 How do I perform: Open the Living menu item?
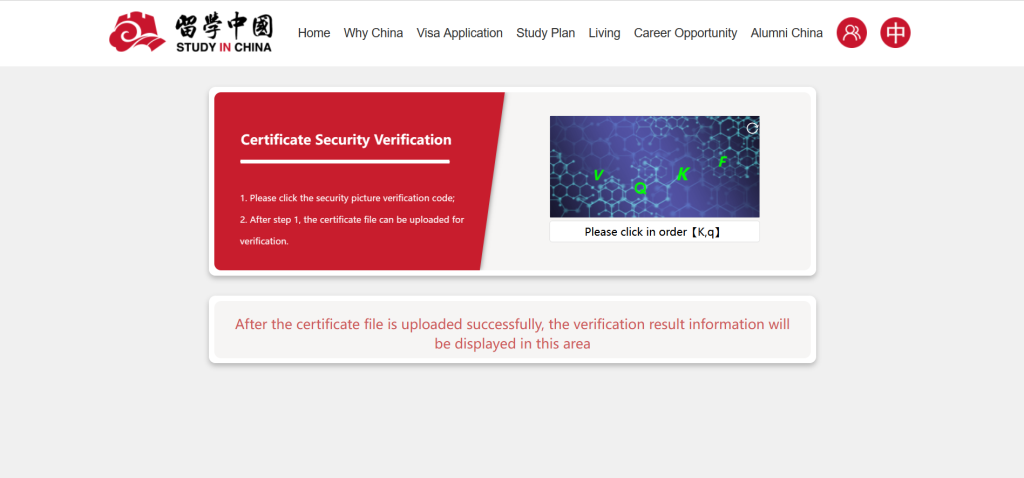click(x=604, y=33)
